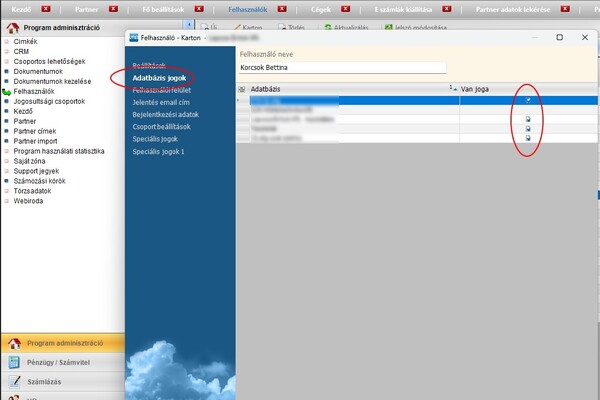Viewport: 600px width, 400px height.
Task: Open Törzsadatok tree item
Action: [x=32, y=191]
